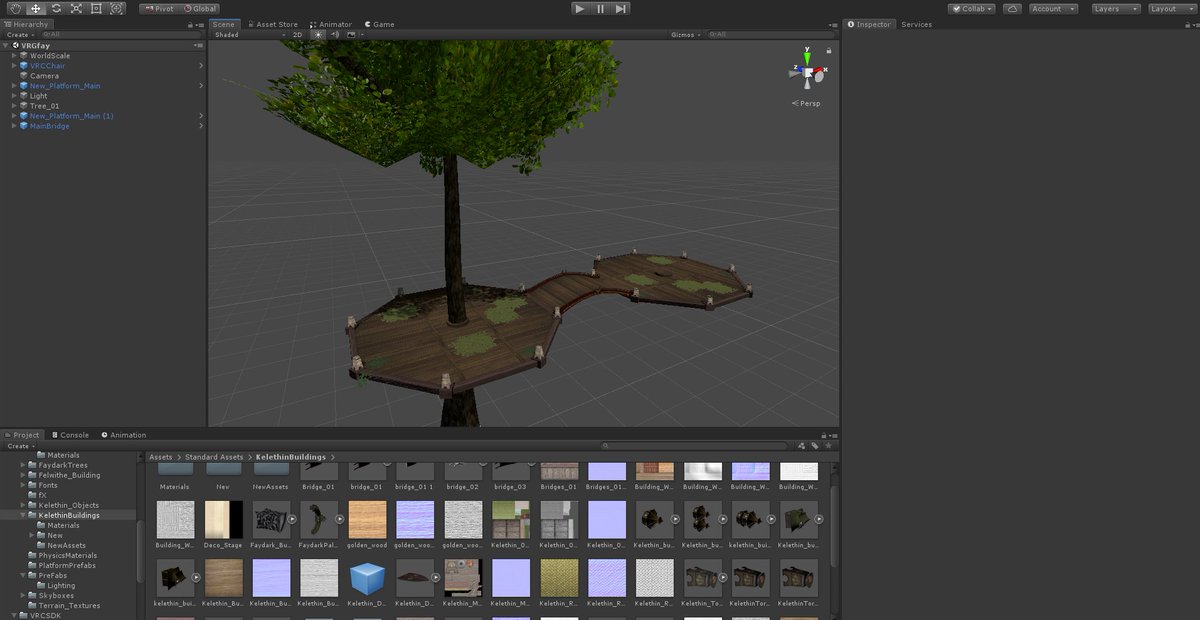
Task: Click Standard Assets in the breadcrumb
Action: (214, 457)
